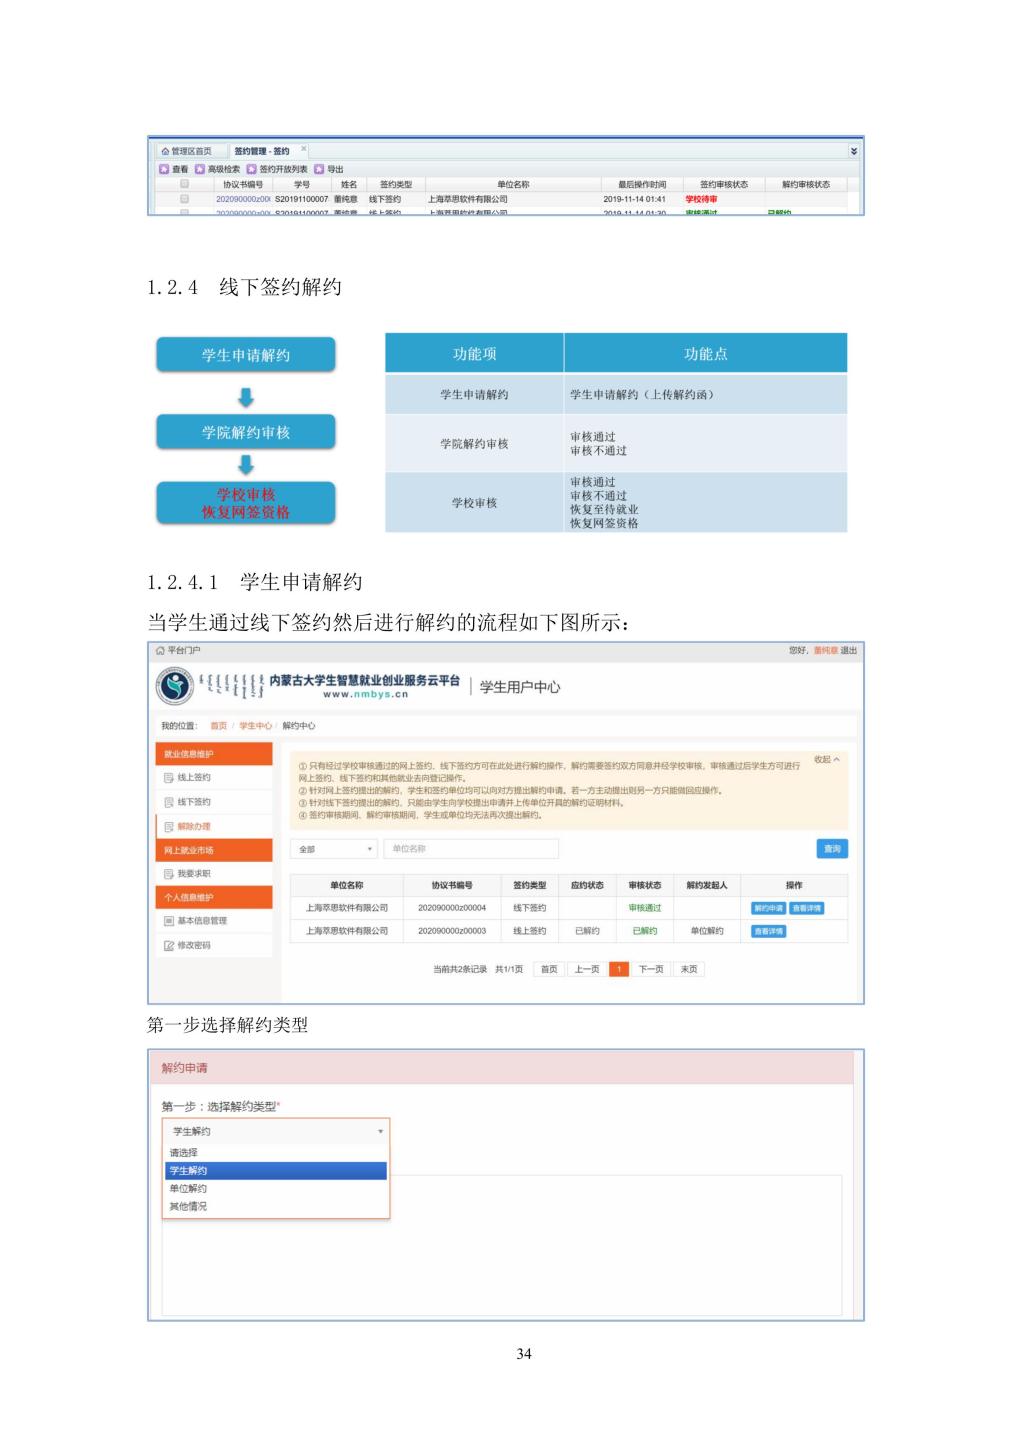Close the 签约管理 - 签约 tab
The image size is (1024, 1448).
coord(304,149)
